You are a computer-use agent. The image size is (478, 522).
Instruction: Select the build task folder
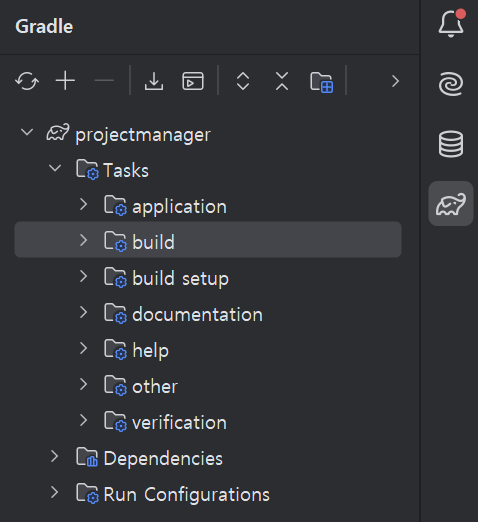208,240
